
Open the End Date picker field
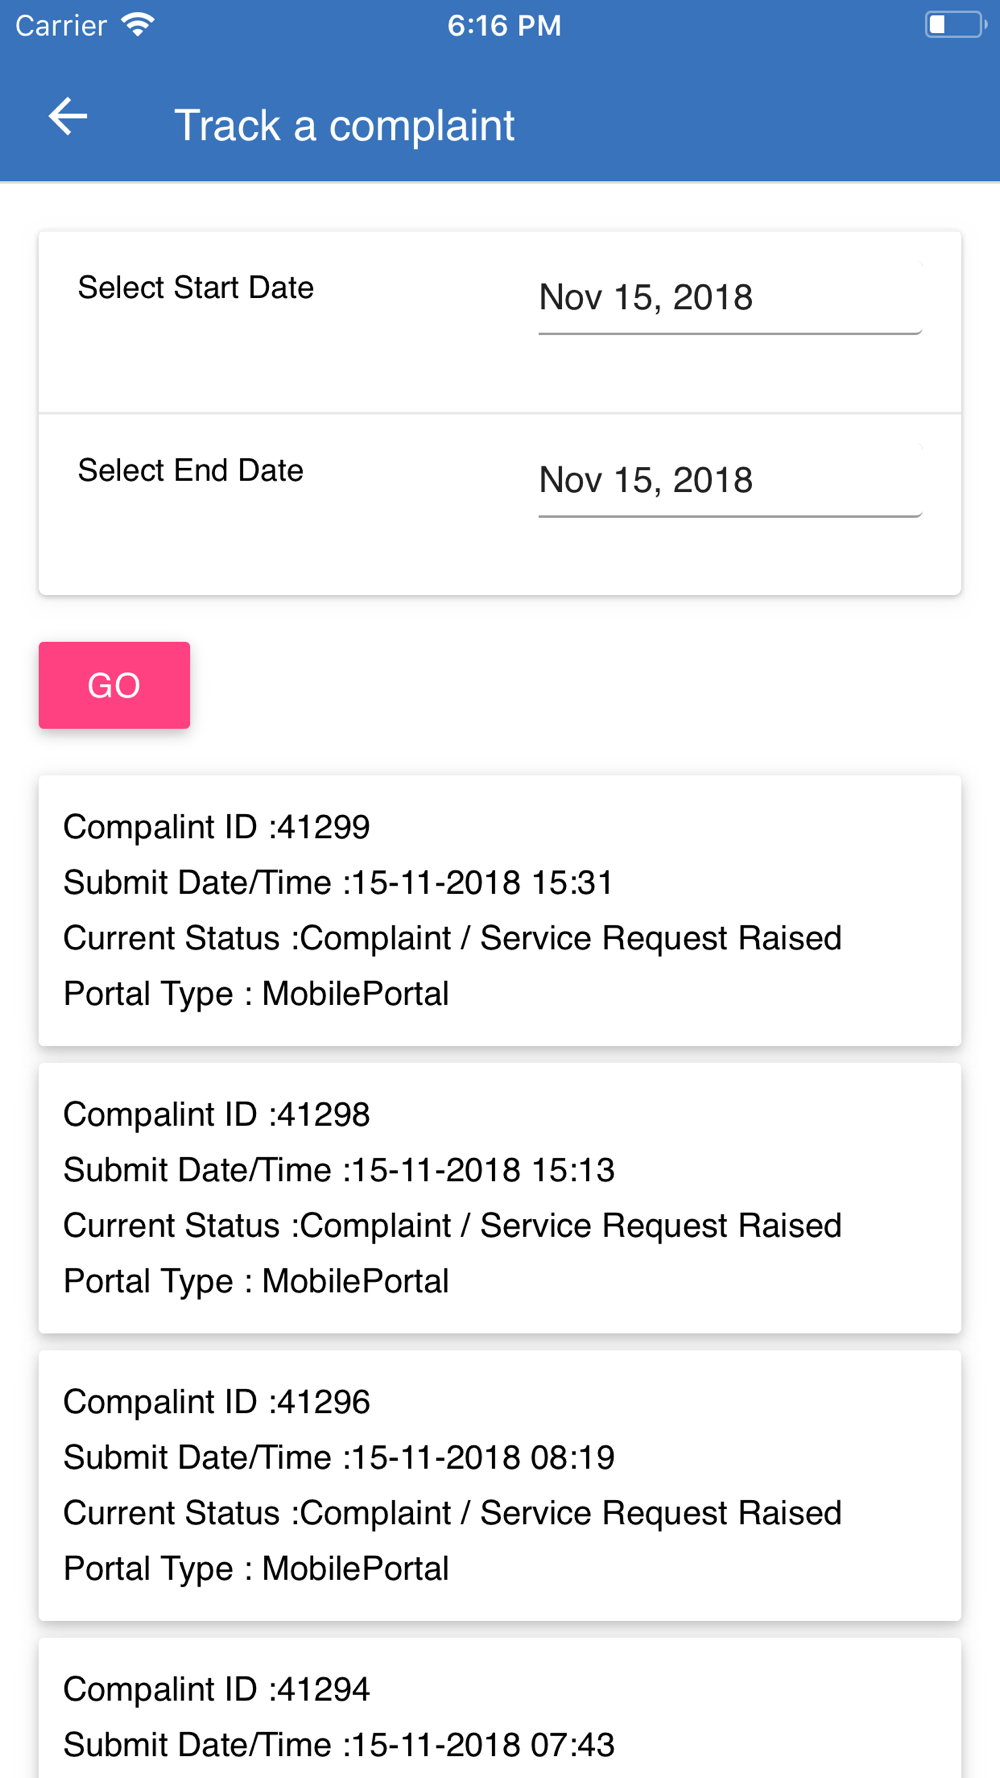tap(730, 482)
